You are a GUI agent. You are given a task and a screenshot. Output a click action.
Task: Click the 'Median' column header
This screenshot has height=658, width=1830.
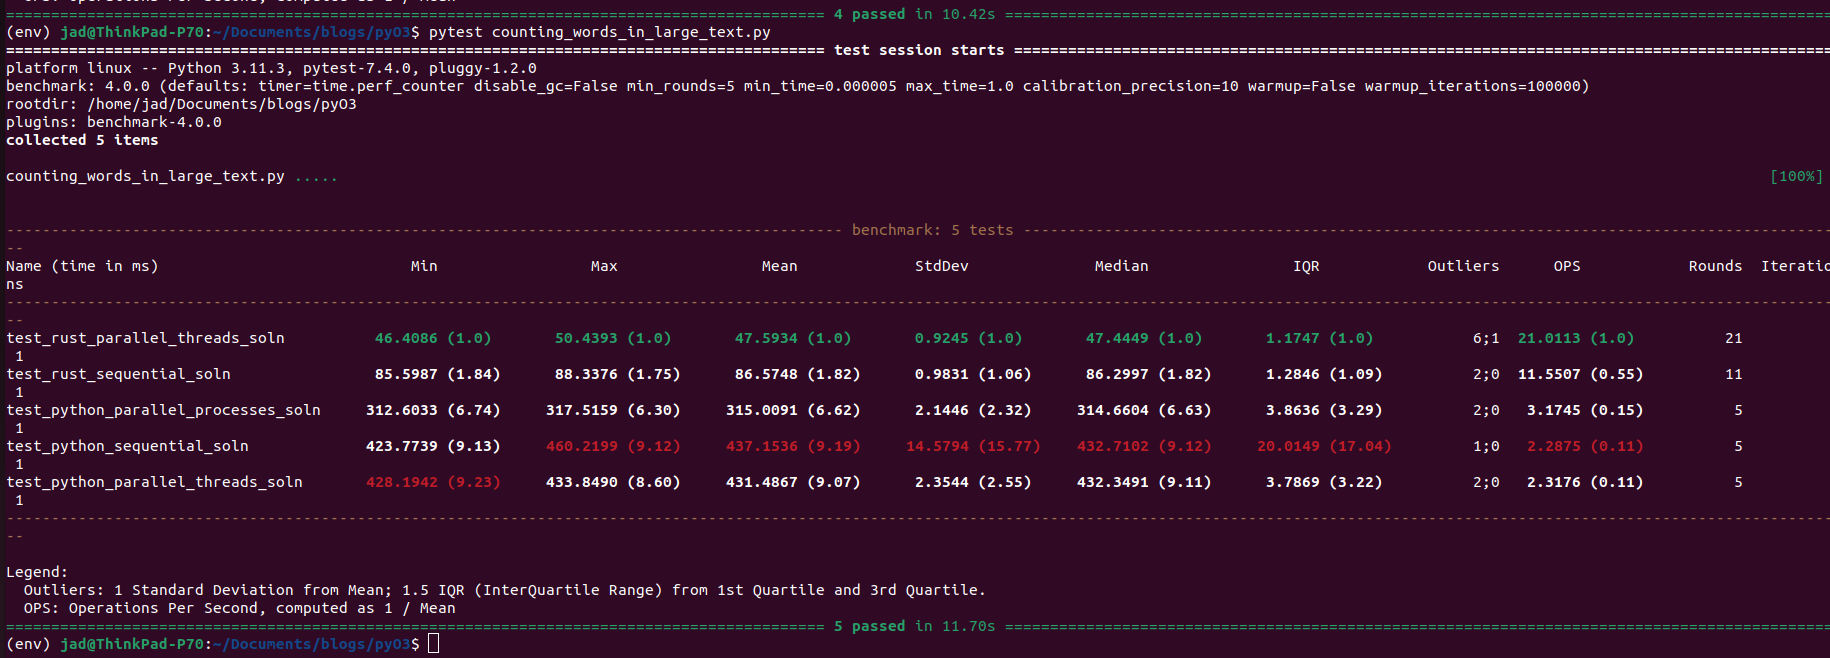[1121, 266]
